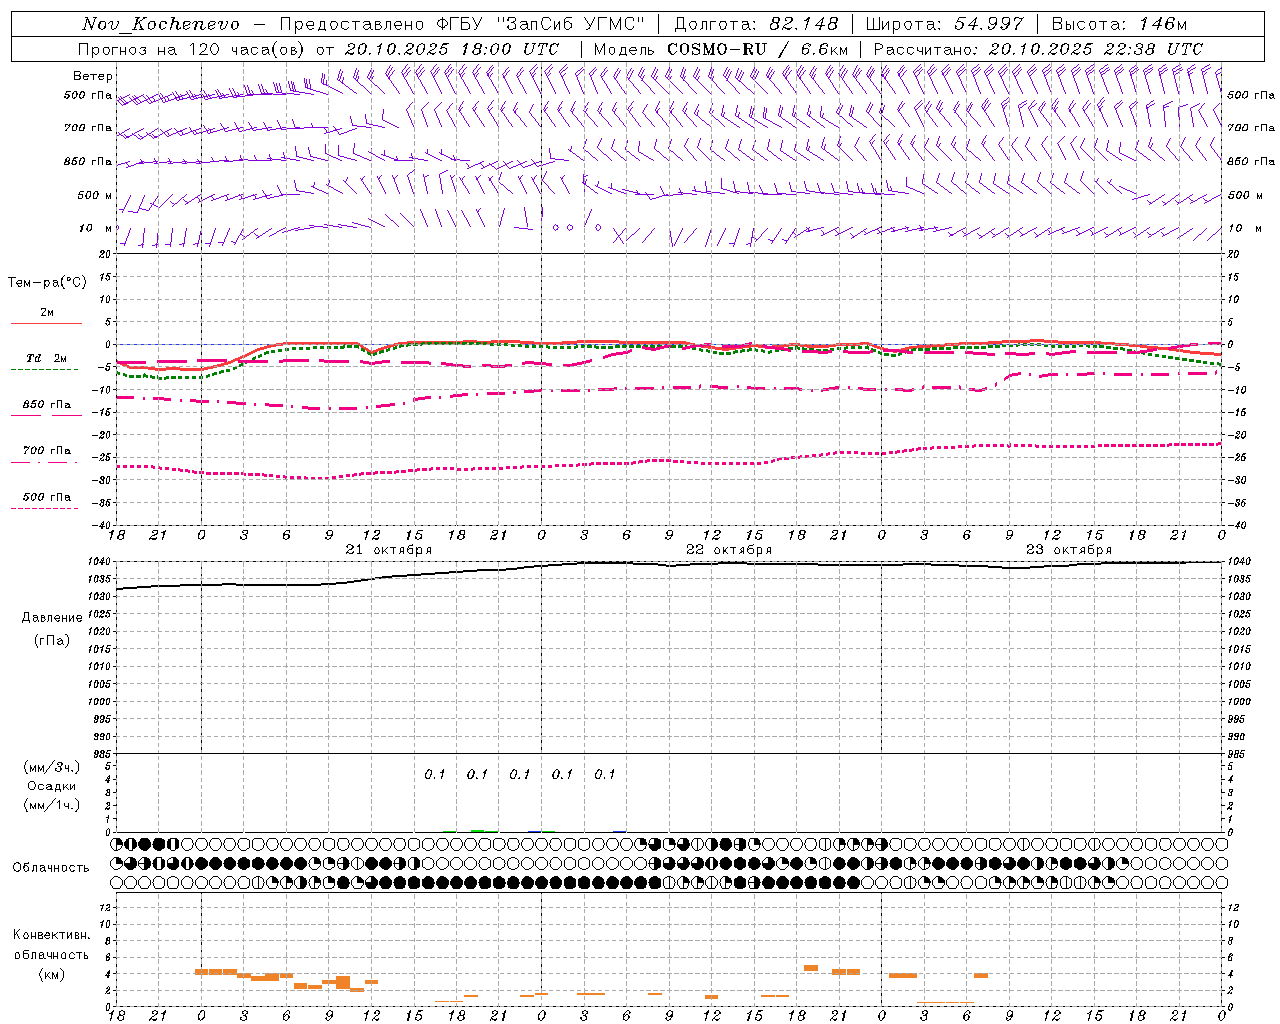1280x1024 pixels.
Task: Click the 700 гПа legend entry under Тем-ра
Action: tap(47, 451)
